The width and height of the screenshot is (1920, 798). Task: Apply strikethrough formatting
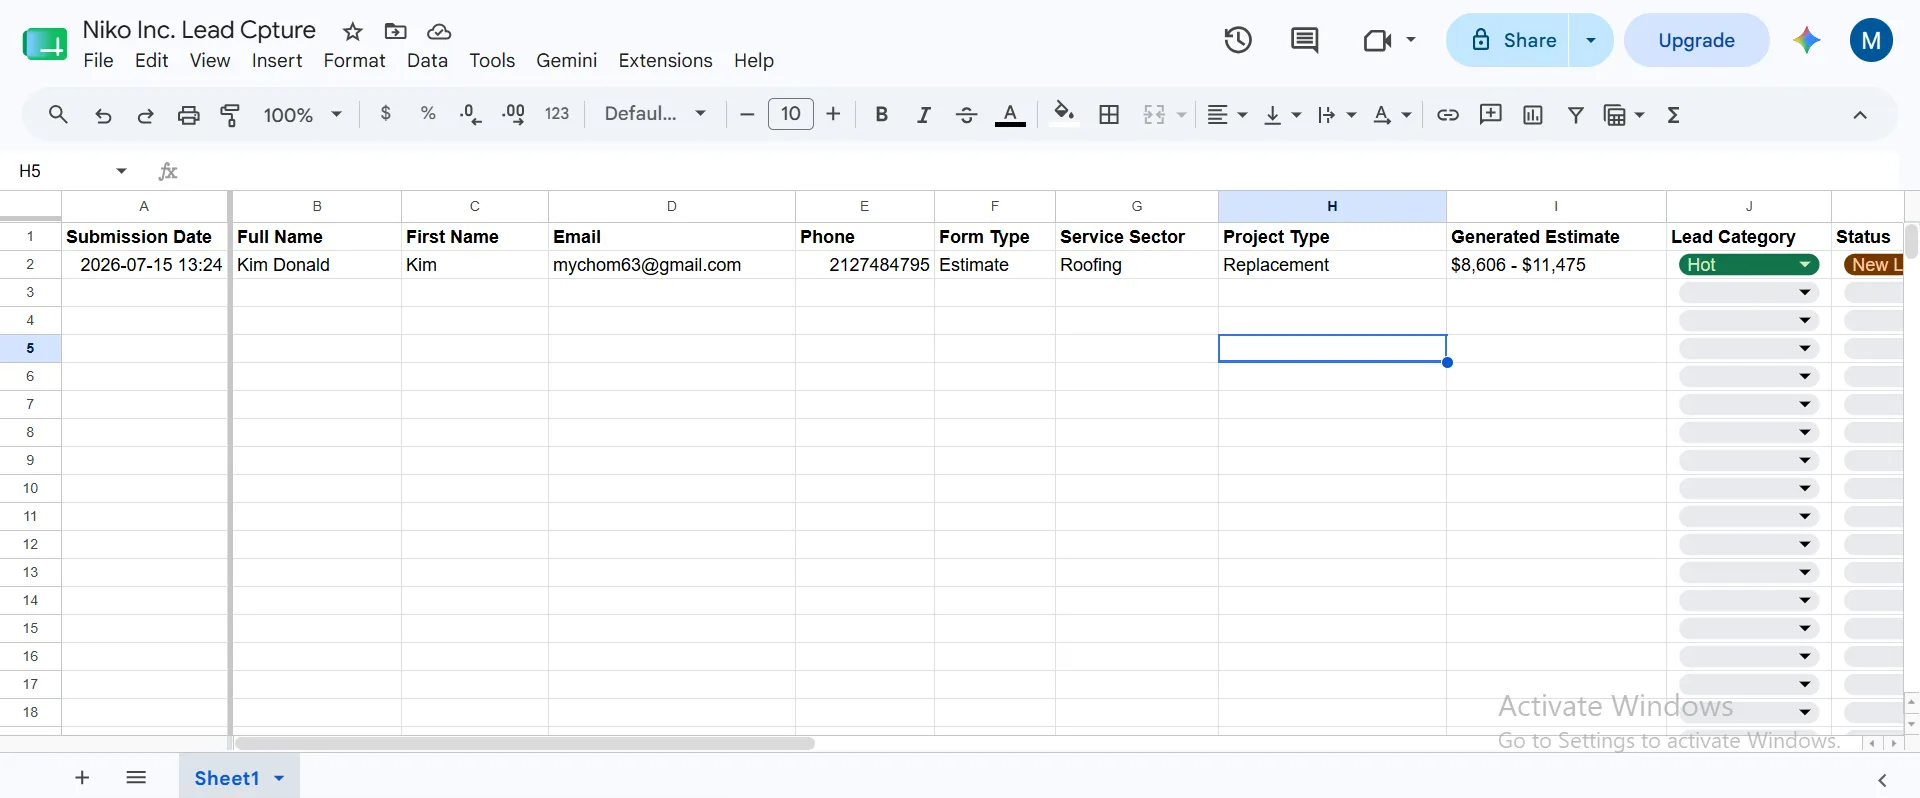(x=966, y=115)
